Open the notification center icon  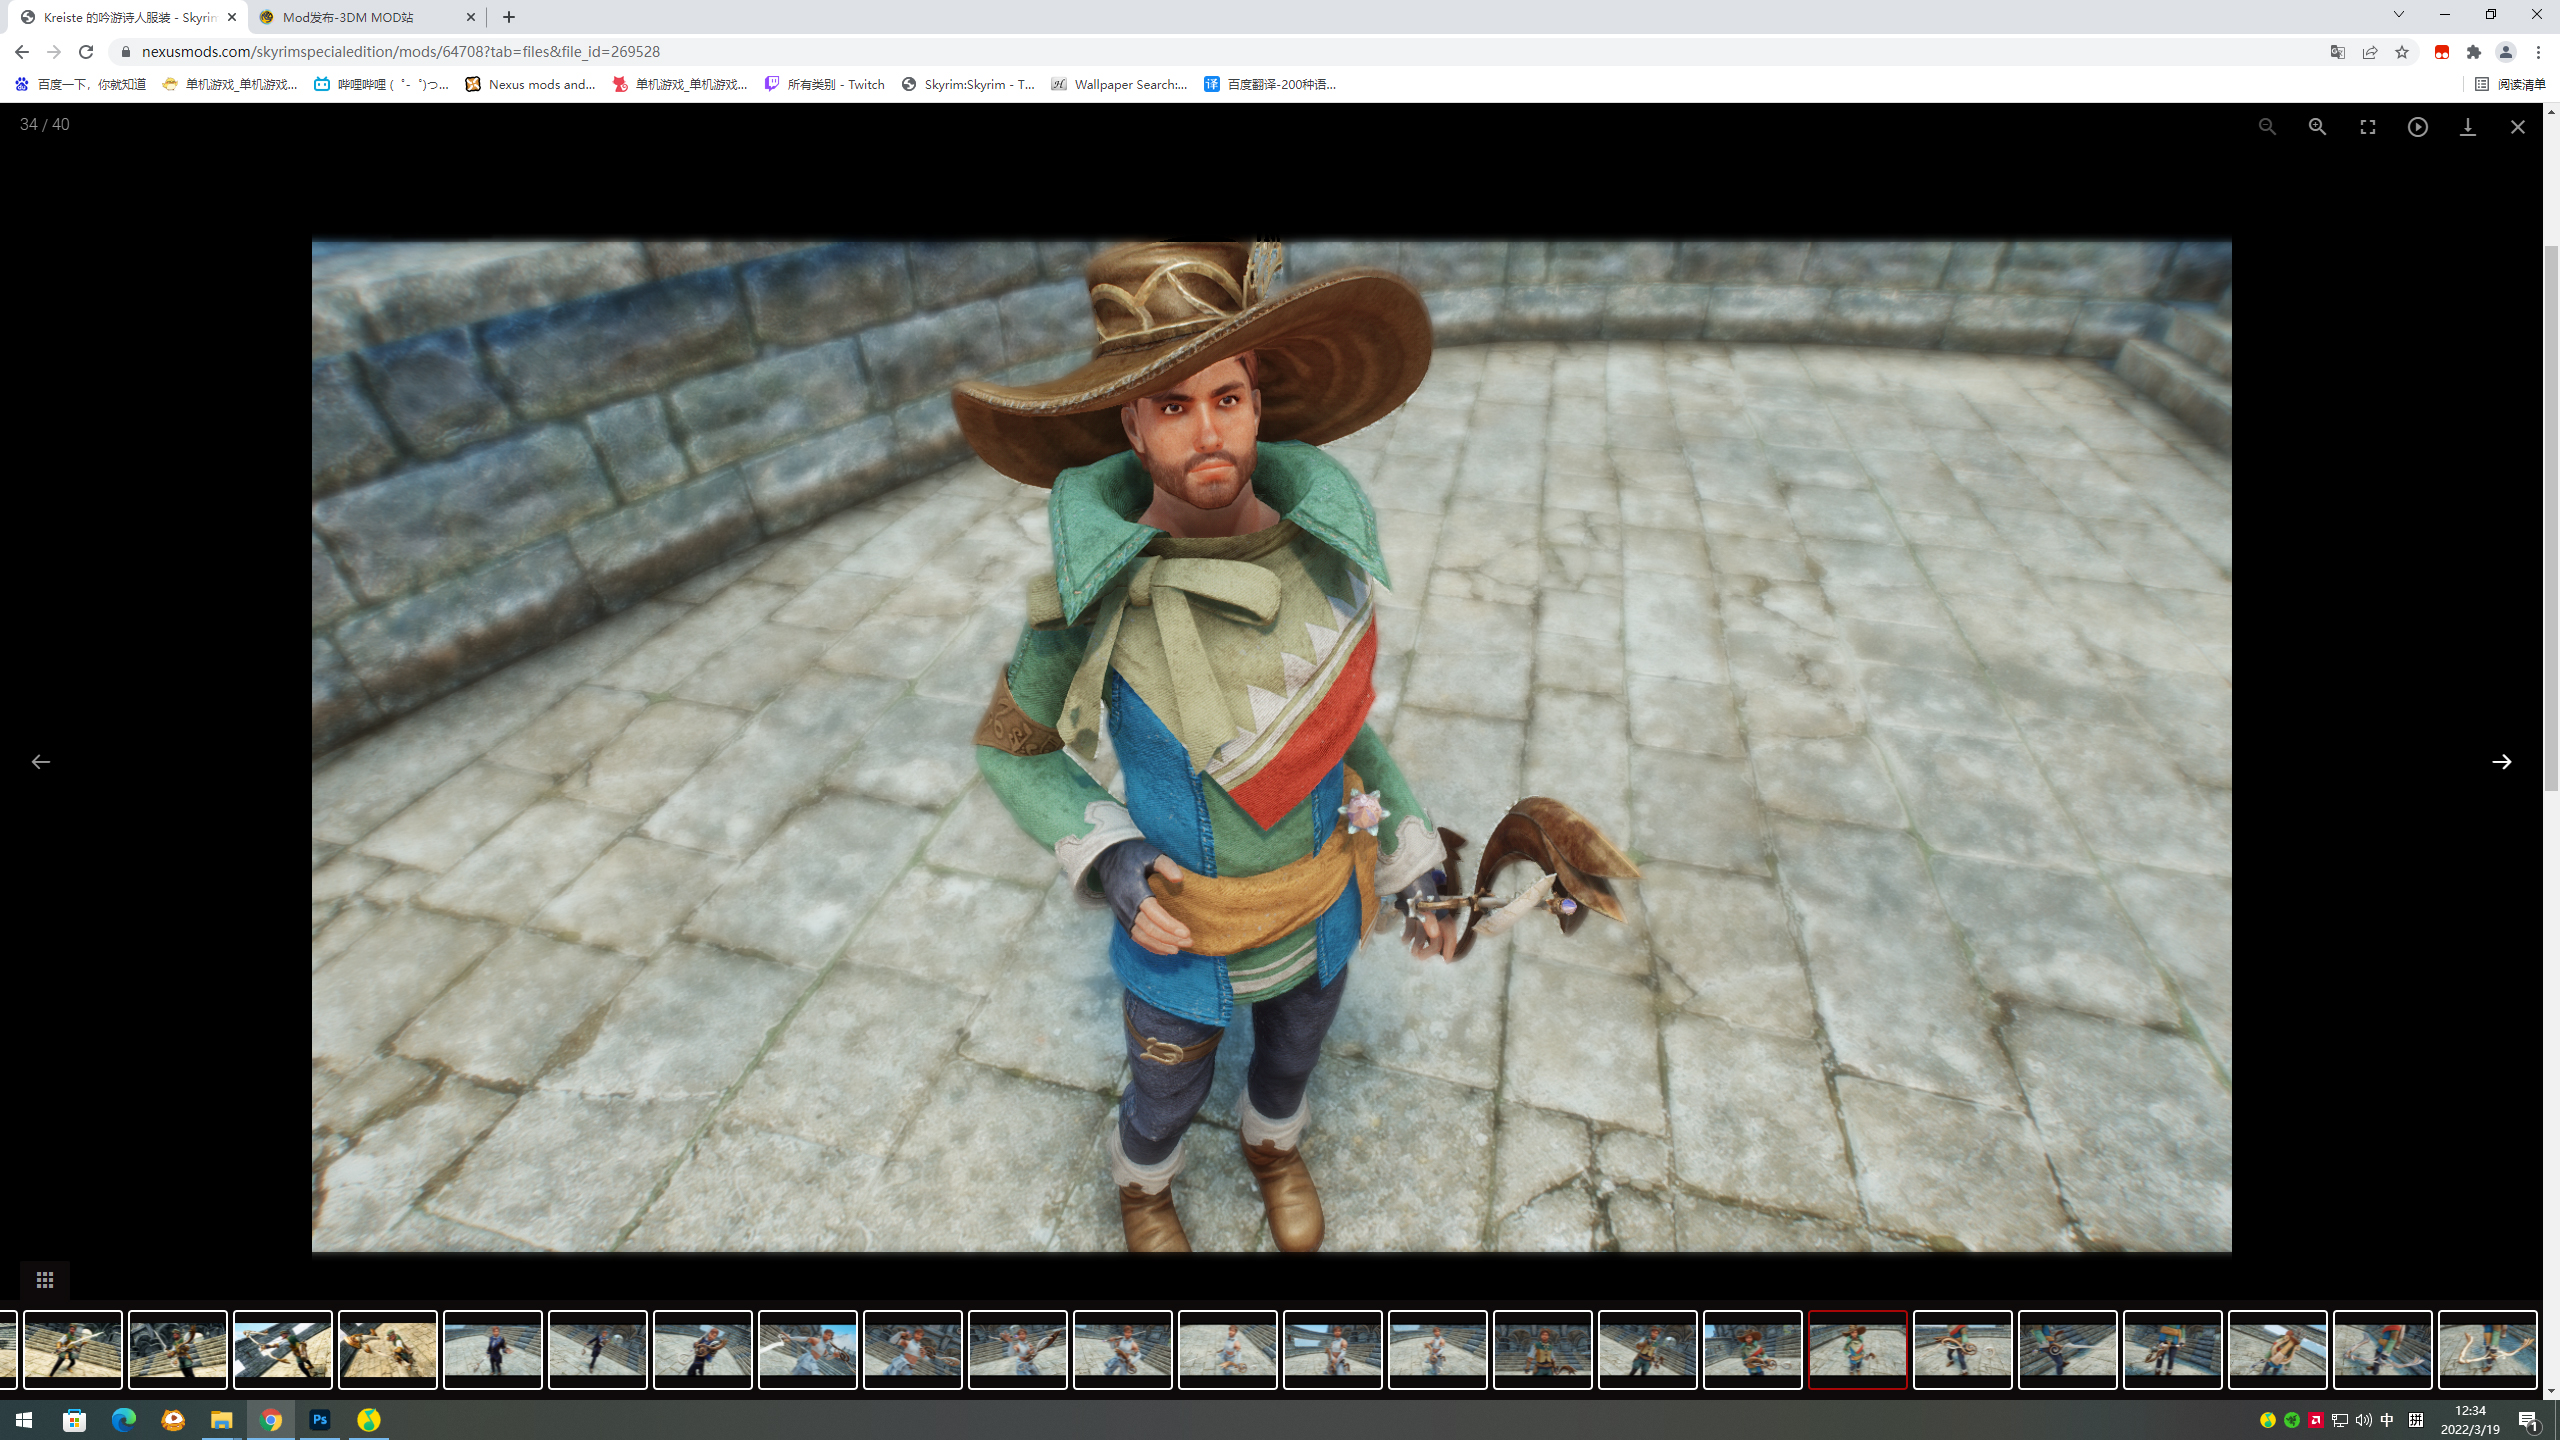click(x=2529, y=1420)
